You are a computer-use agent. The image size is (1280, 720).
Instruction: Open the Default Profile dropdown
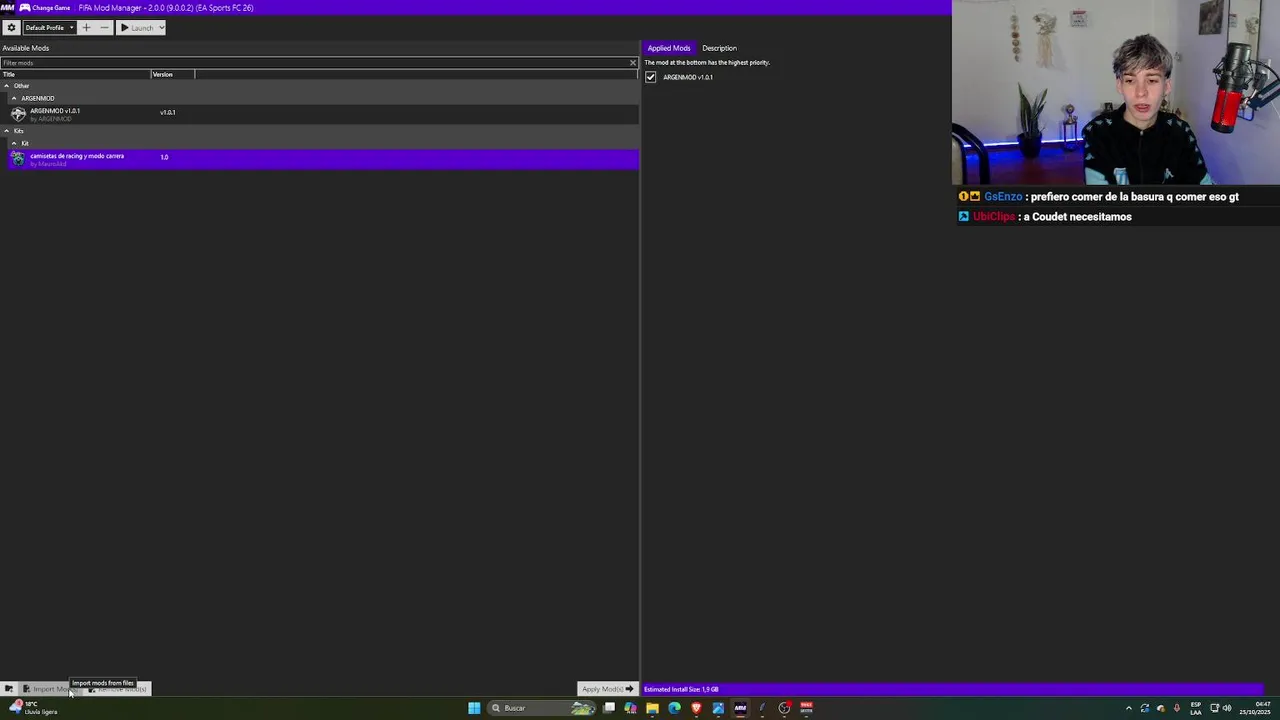(x=49, y=28)
